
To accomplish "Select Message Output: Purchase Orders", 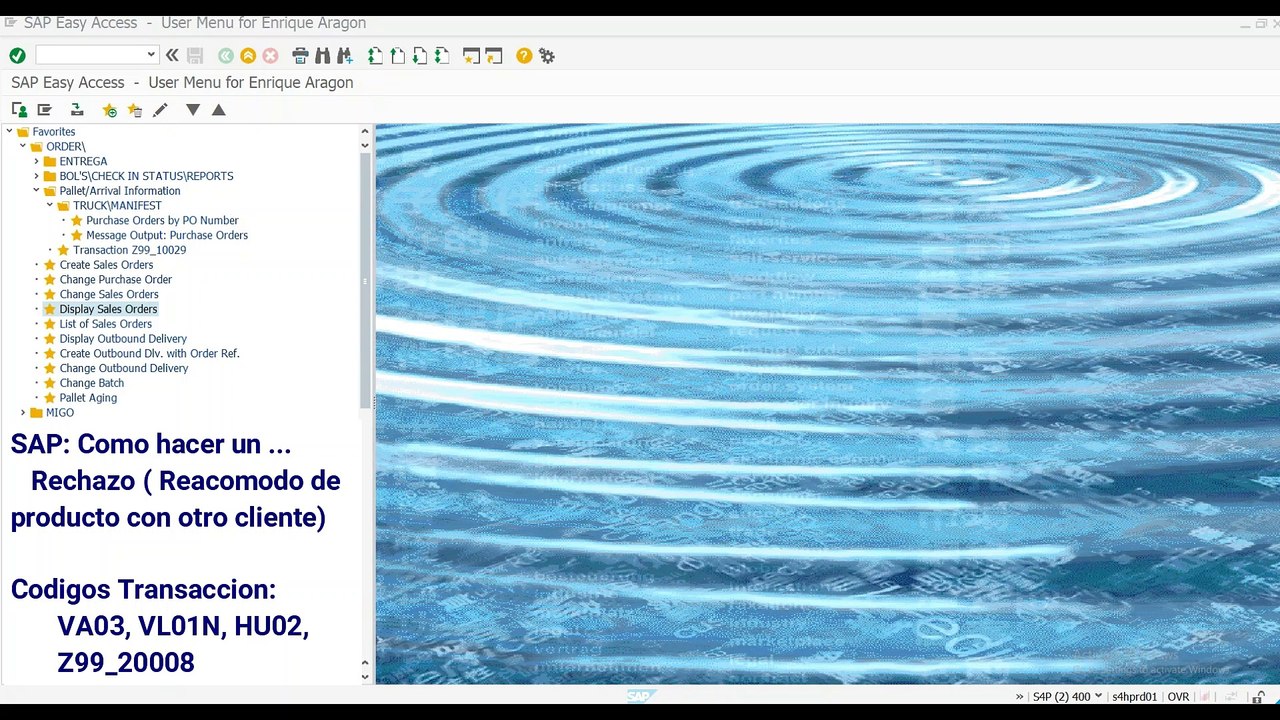I will [x=167, y=235].
